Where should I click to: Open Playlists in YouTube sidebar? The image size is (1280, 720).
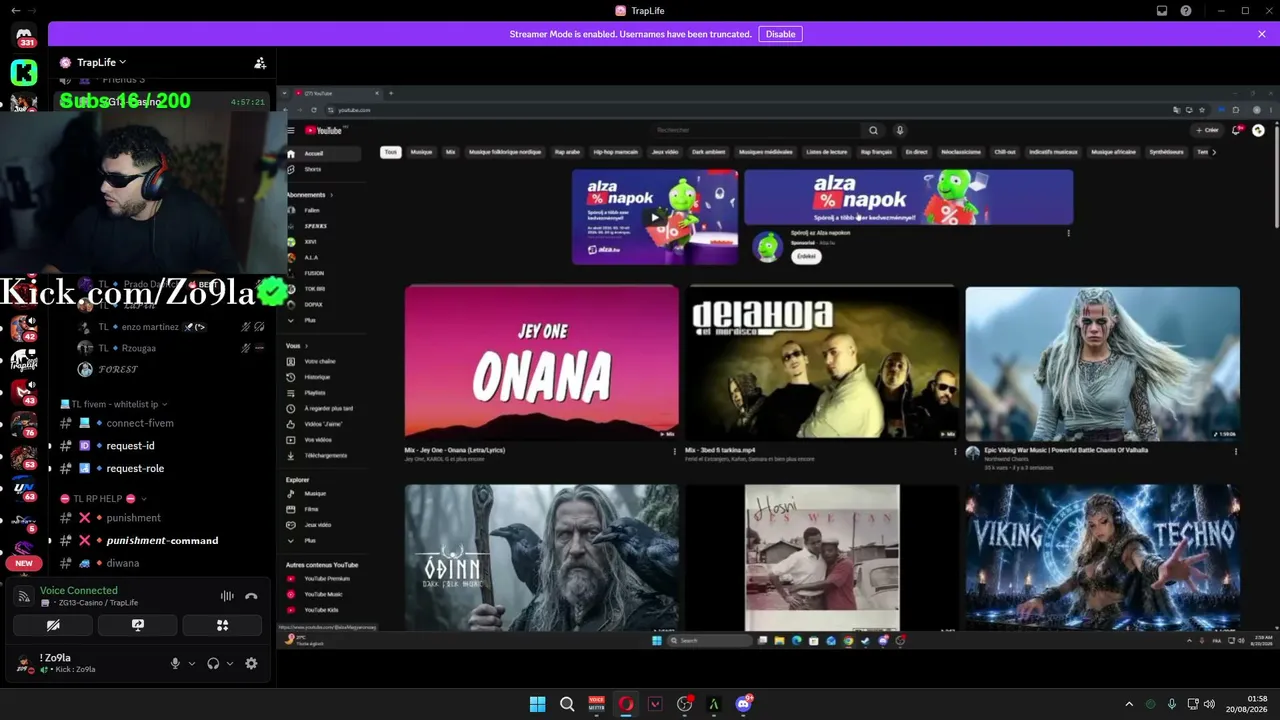315,393
